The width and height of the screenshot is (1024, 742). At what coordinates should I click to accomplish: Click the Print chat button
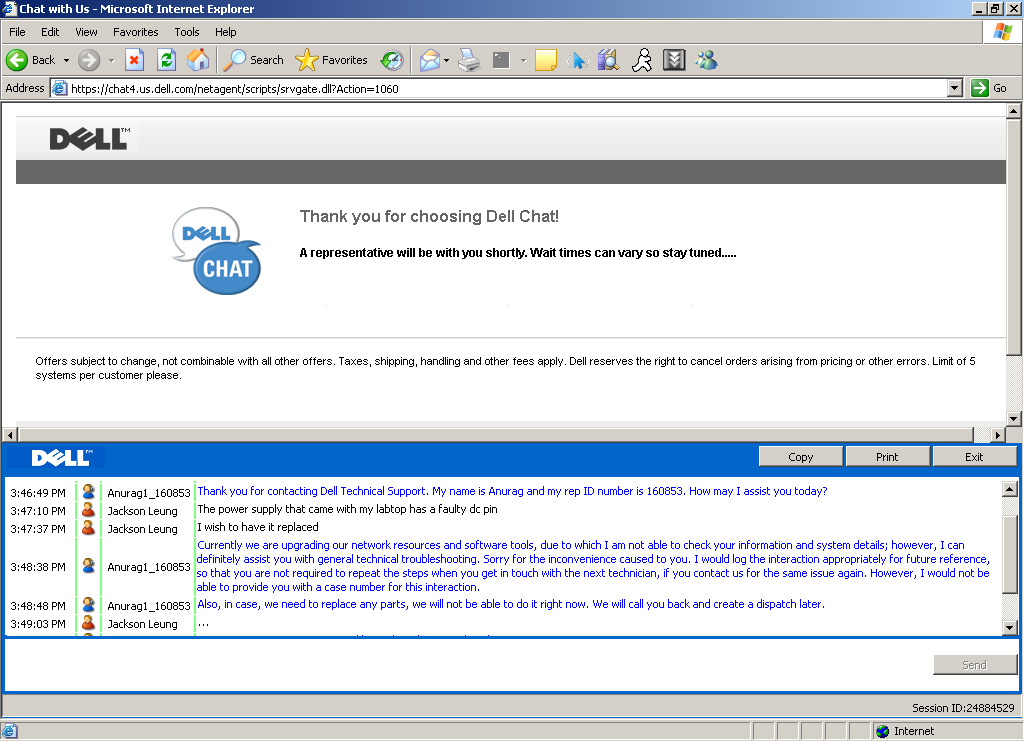[x=887, y=457]
